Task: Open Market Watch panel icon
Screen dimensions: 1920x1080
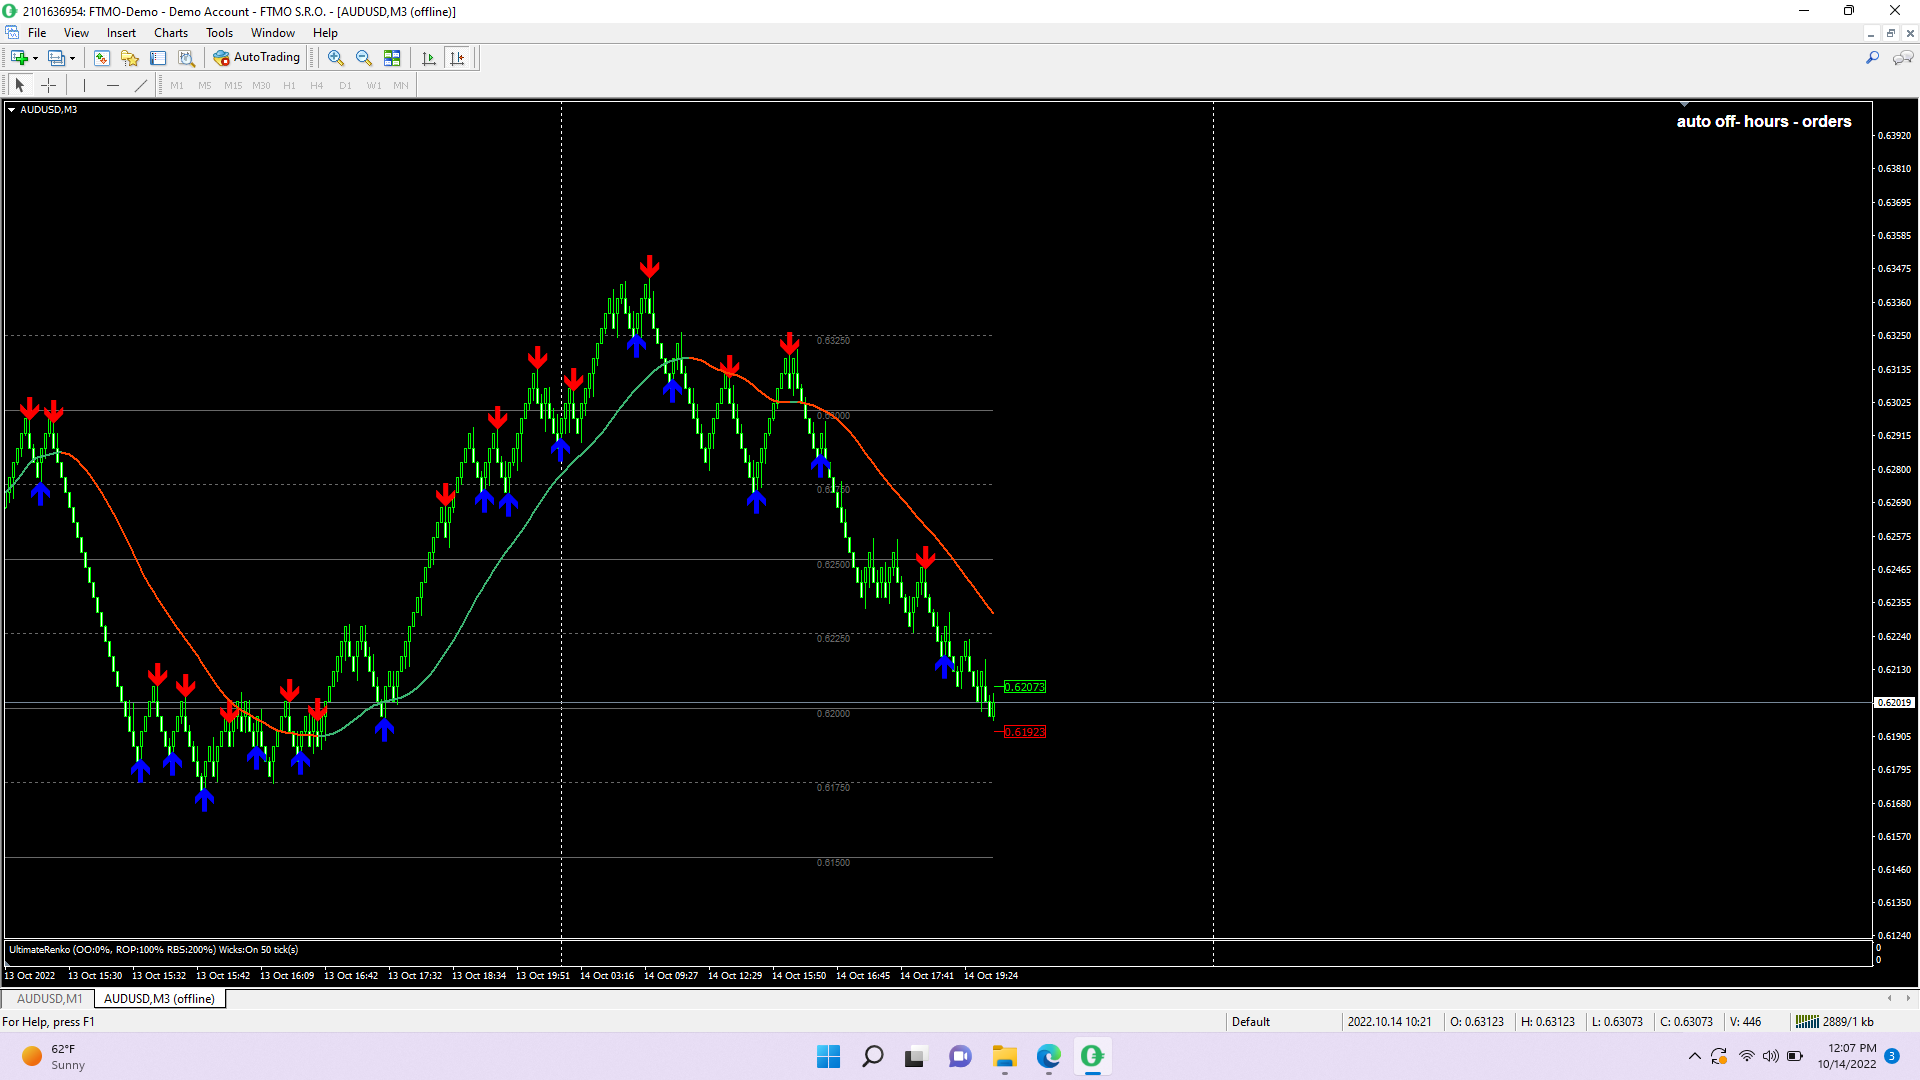Action: 102,58
